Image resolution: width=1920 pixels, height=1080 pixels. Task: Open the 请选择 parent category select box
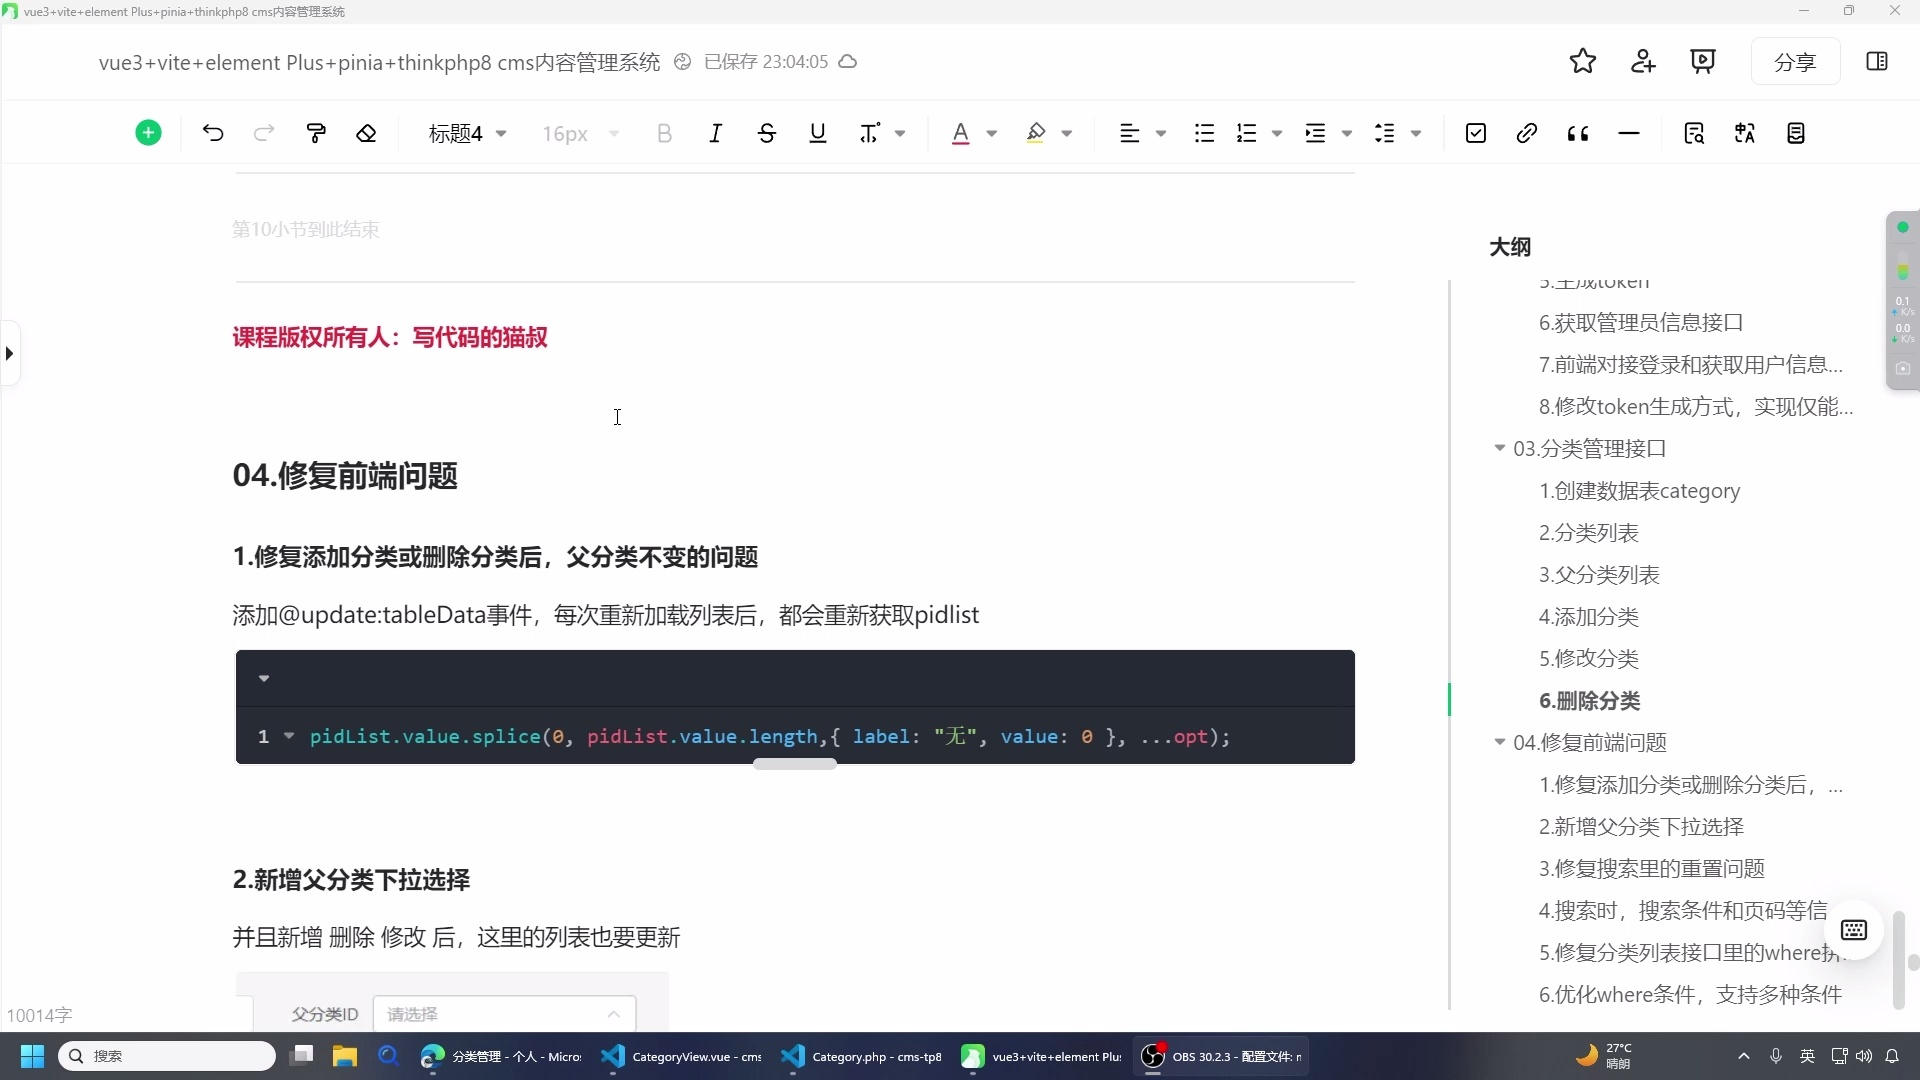coord(504,1014)
